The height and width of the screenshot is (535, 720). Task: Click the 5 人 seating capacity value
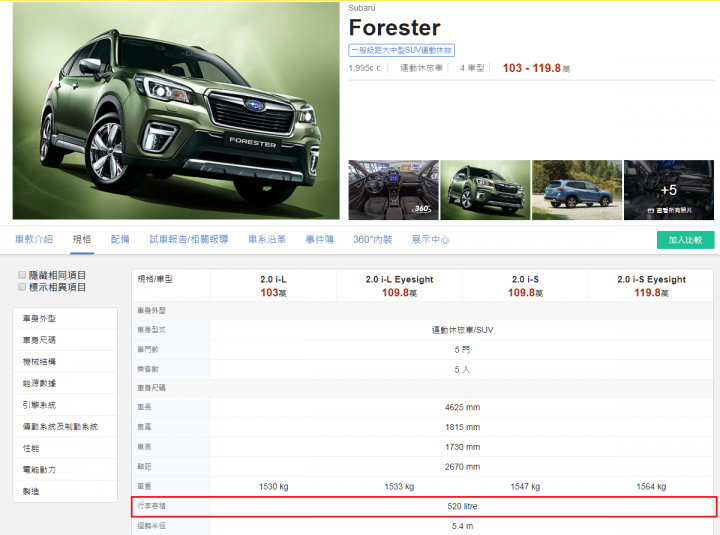(x=462, y=369)
